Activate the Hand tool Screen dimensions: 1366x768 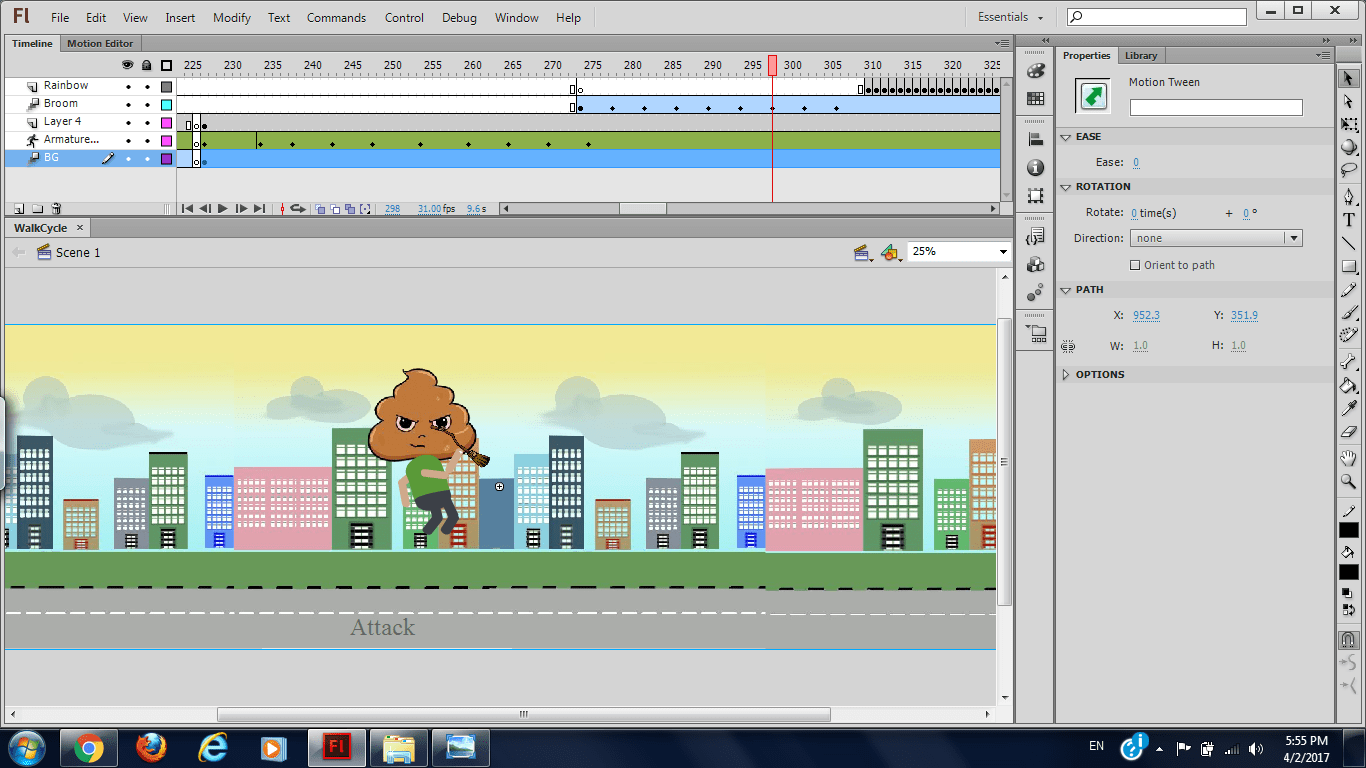(x=1349, y=458)
